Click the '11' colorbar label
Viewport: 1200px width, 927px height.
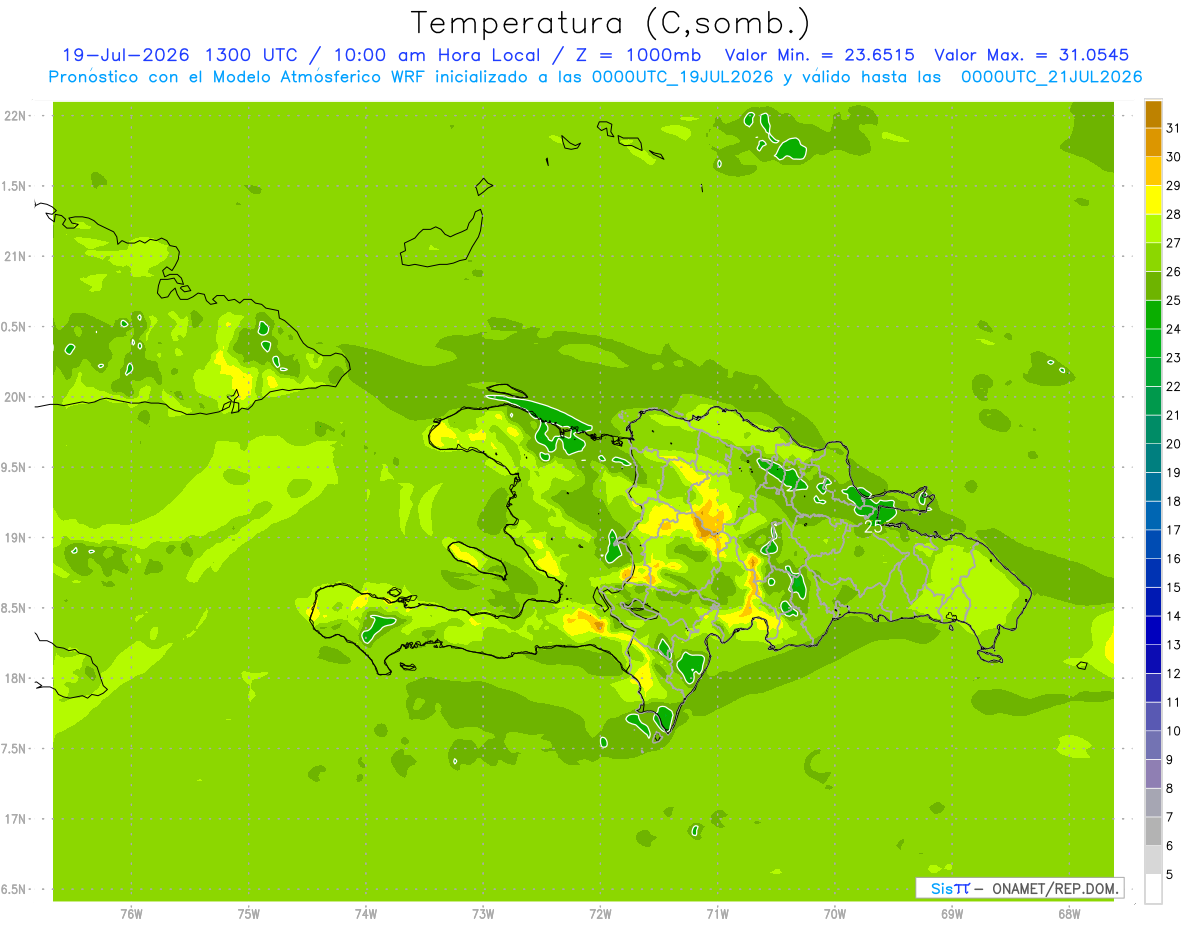pos(1174,702)
